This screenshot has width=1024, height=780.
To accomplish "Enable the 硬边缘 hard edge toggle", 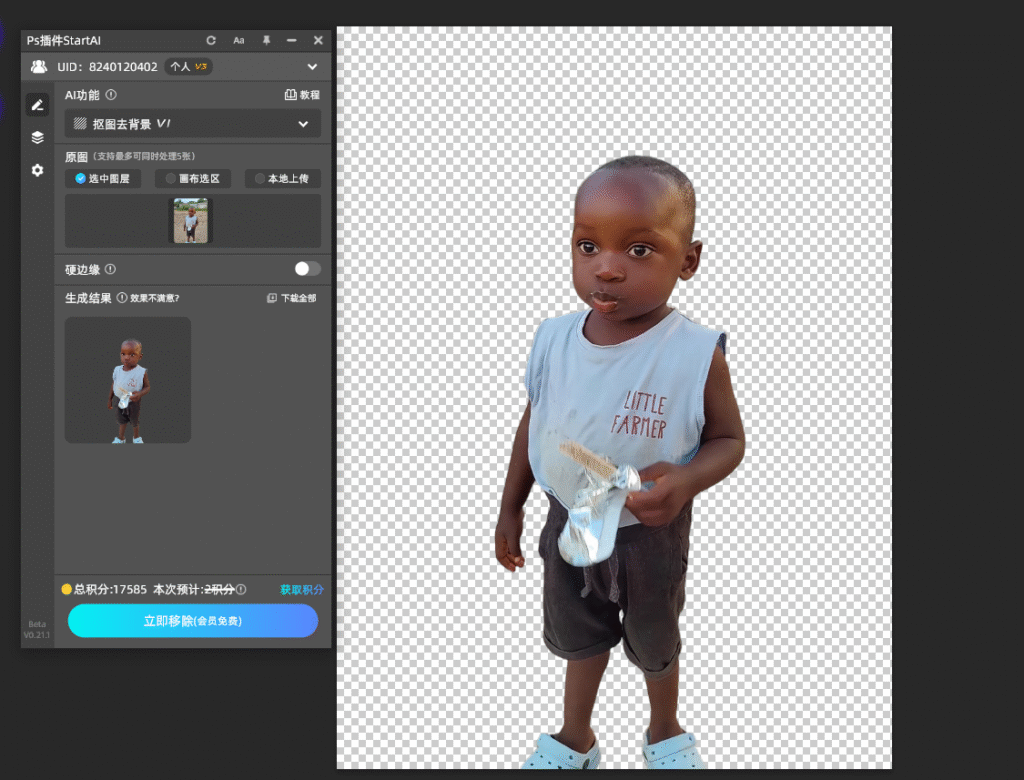I will 307,269.
